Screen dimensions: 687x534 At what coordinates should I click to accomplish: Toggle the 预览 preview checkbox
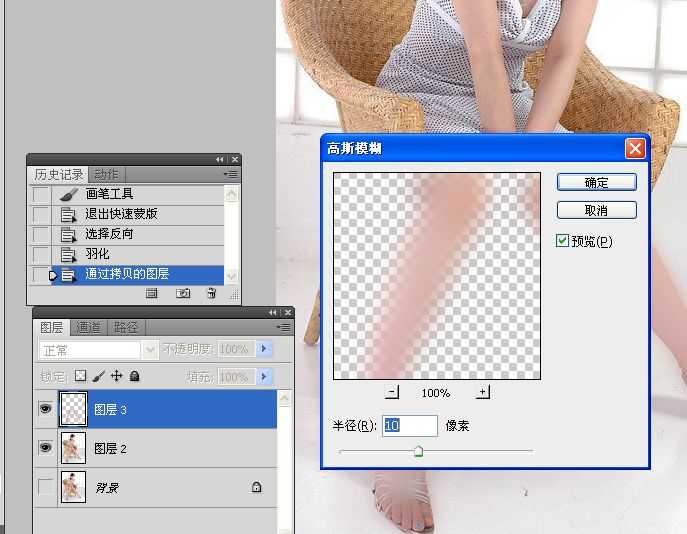point(562,240)
